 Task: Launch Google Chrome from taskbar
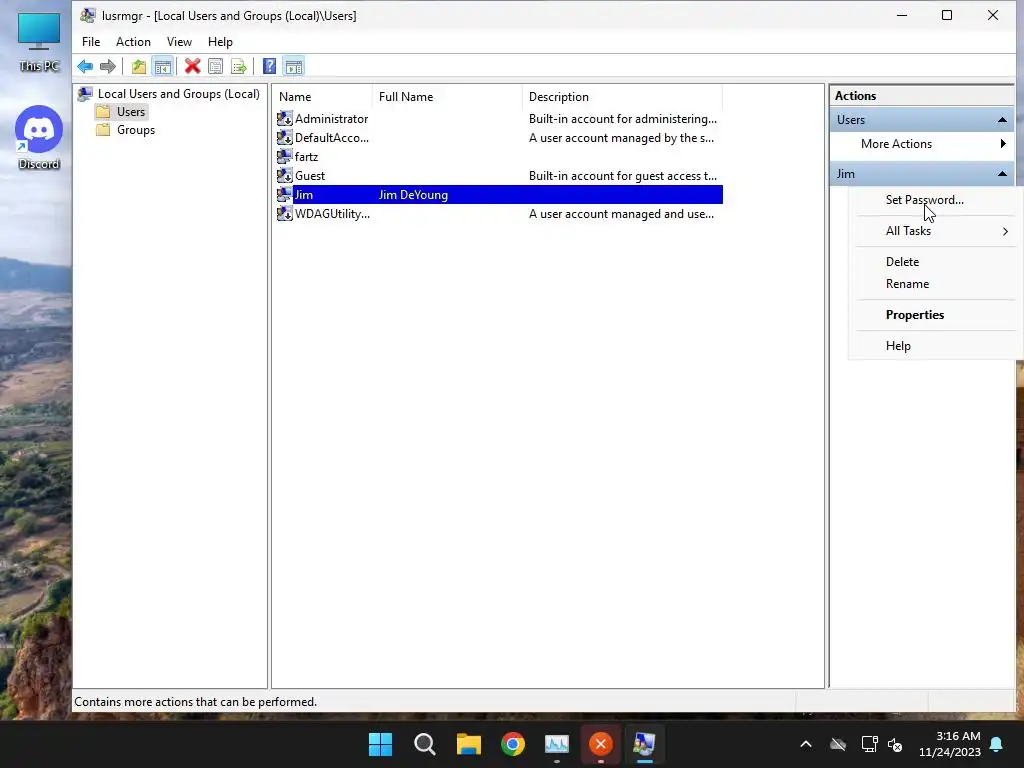(513, 744)
